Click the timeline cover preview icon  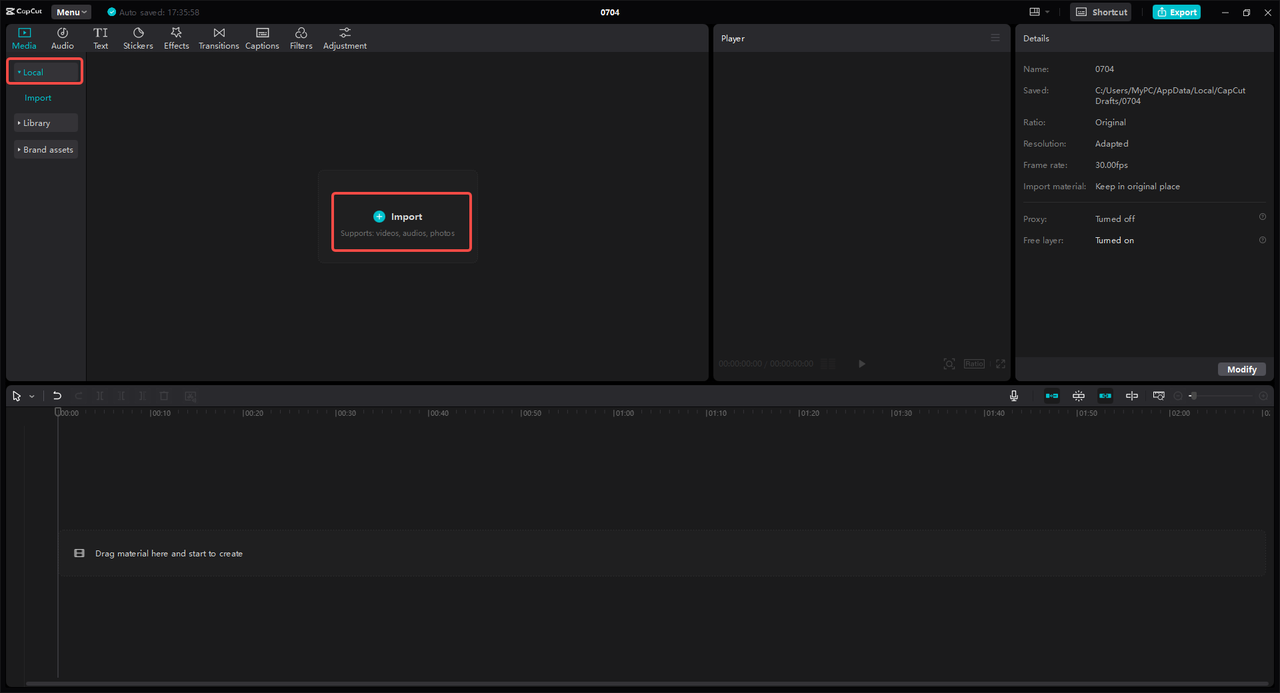pyautogui.click(x=1158, y=396)
